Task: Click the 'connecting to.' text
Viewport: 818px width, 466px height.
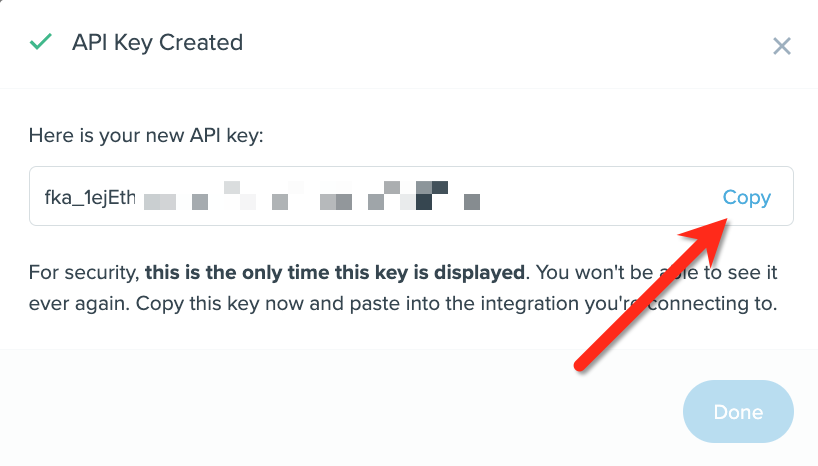Action: pyautogui.click(x=712, y=304)
